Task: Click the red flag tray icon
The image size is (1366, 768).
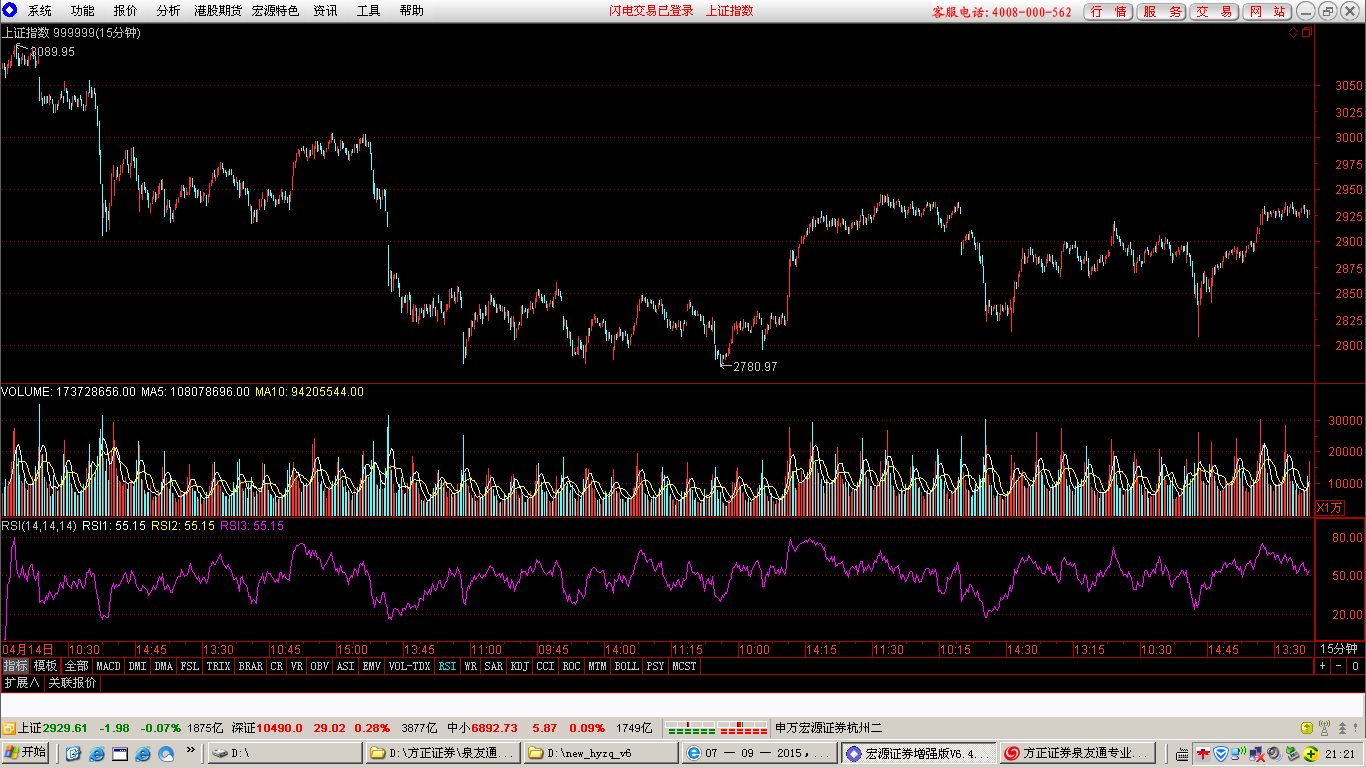Action: (1203, 753)
